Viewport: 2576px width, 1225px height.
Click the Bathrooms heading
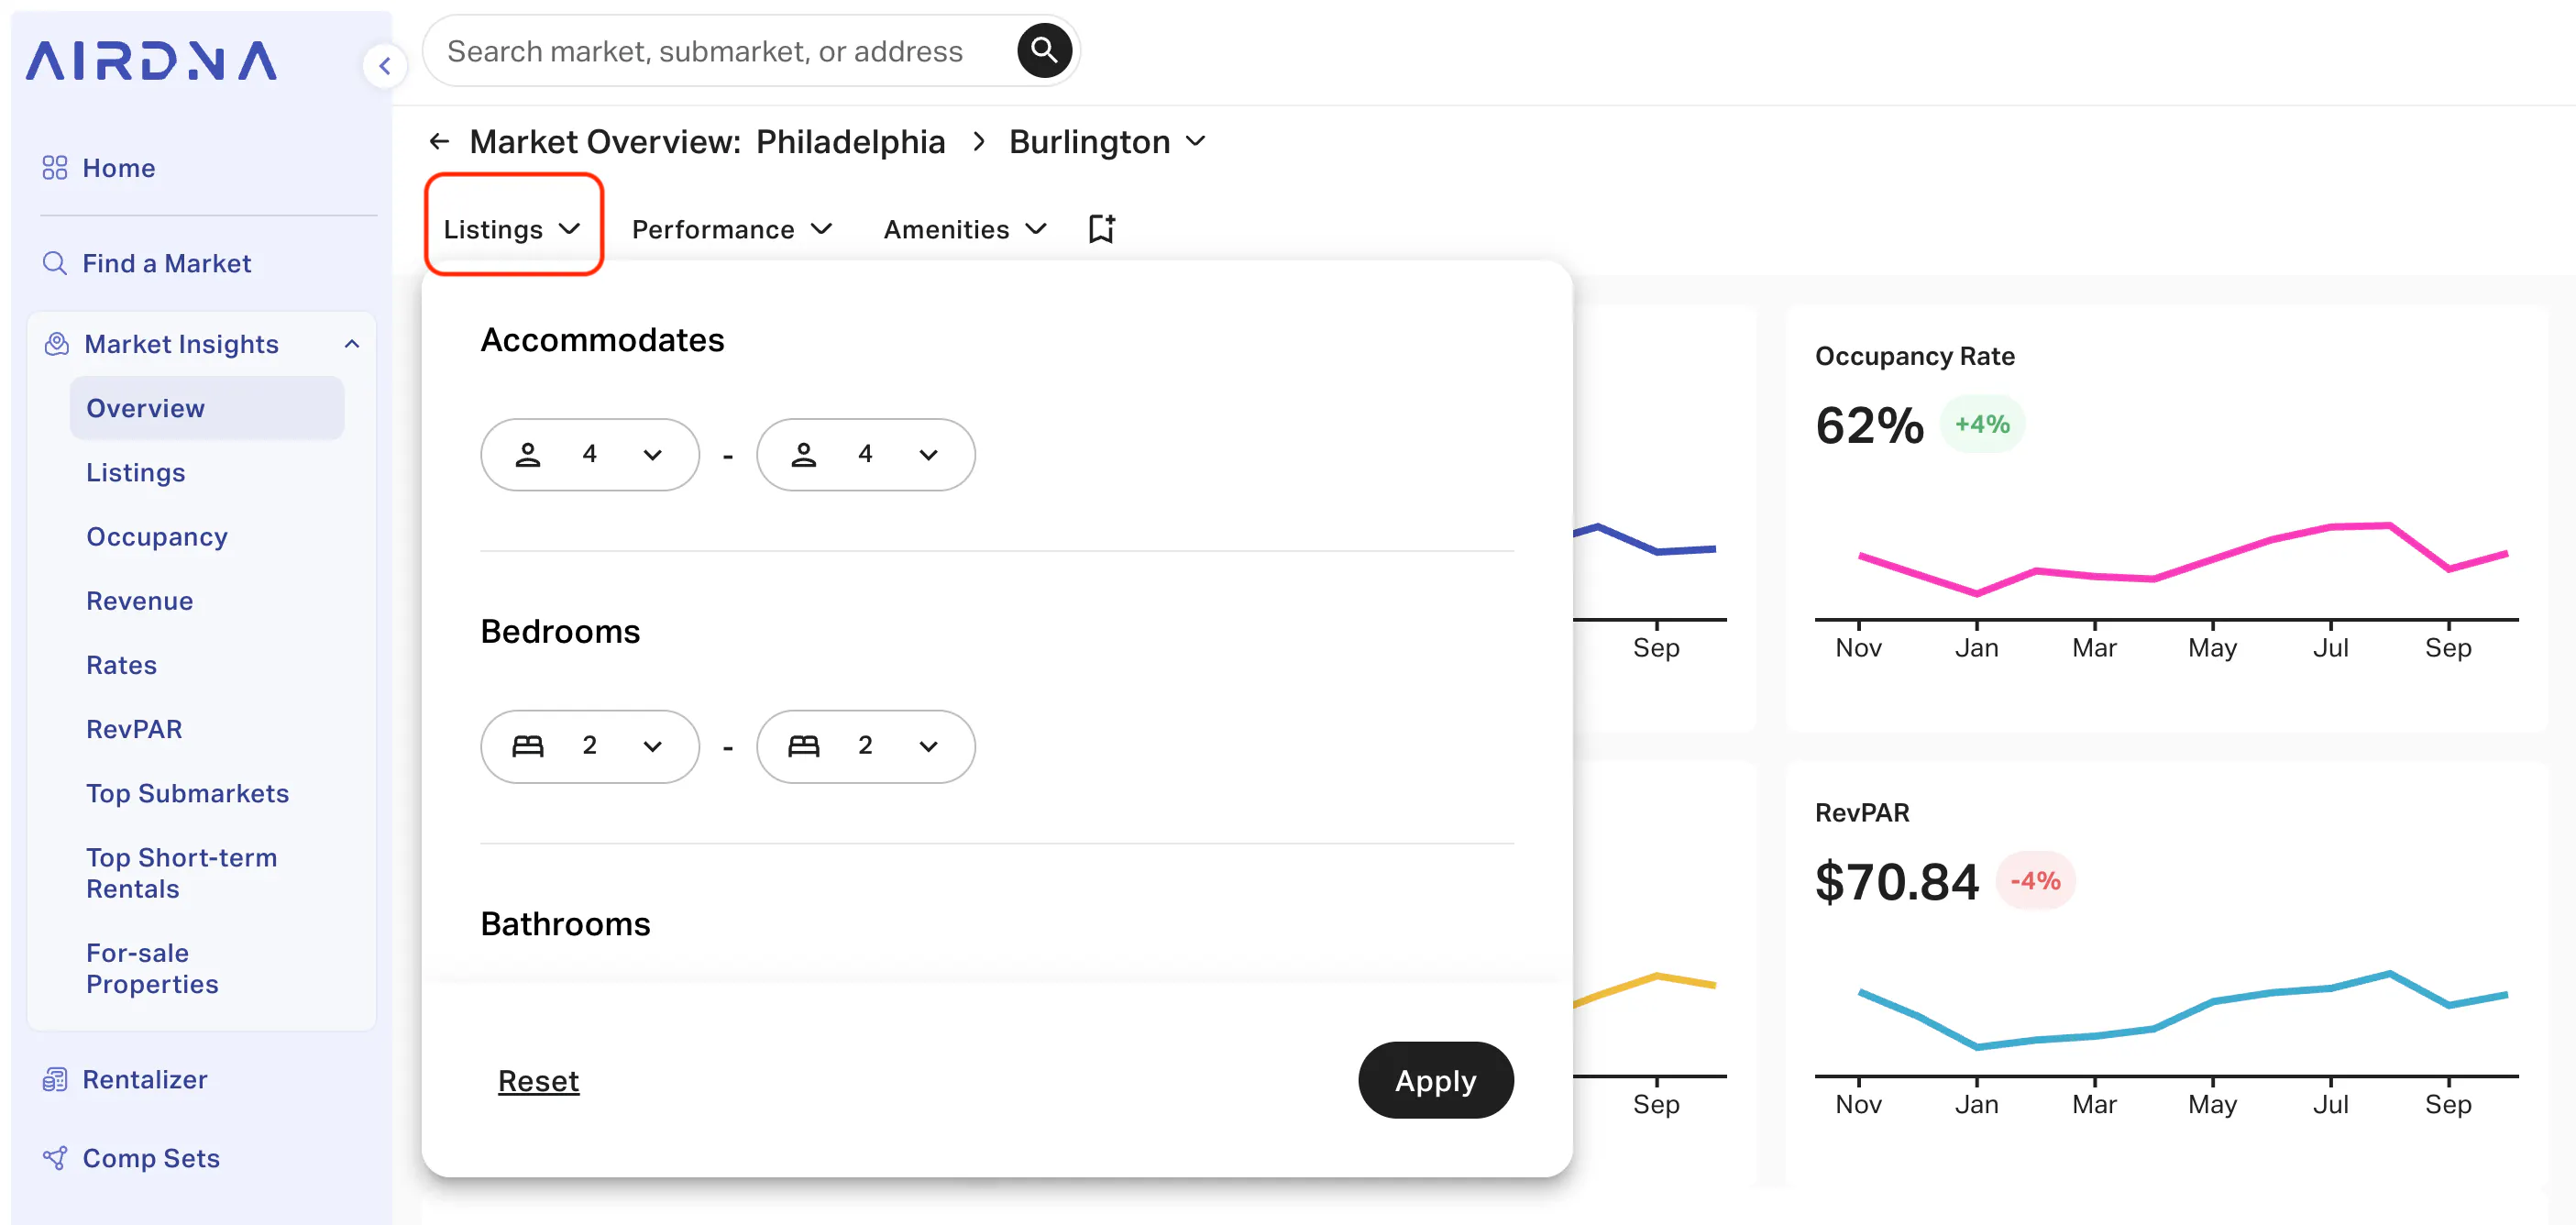[566, 924]
